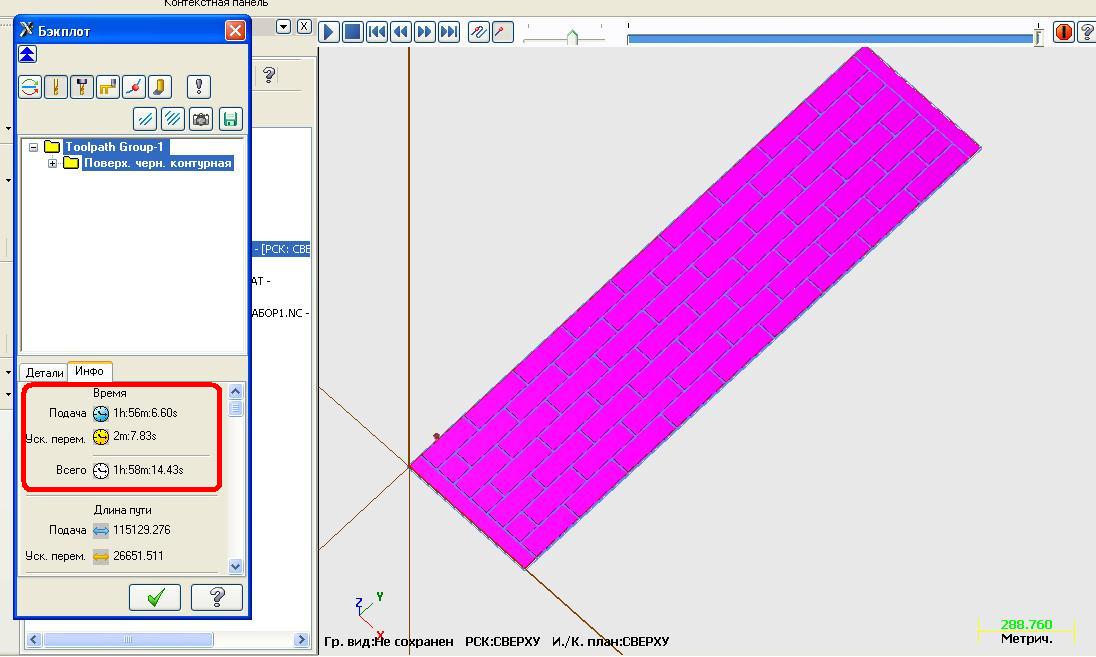Save toolpath as geometry via green floppy icon
1096x657 pixels.
[230, 119]
